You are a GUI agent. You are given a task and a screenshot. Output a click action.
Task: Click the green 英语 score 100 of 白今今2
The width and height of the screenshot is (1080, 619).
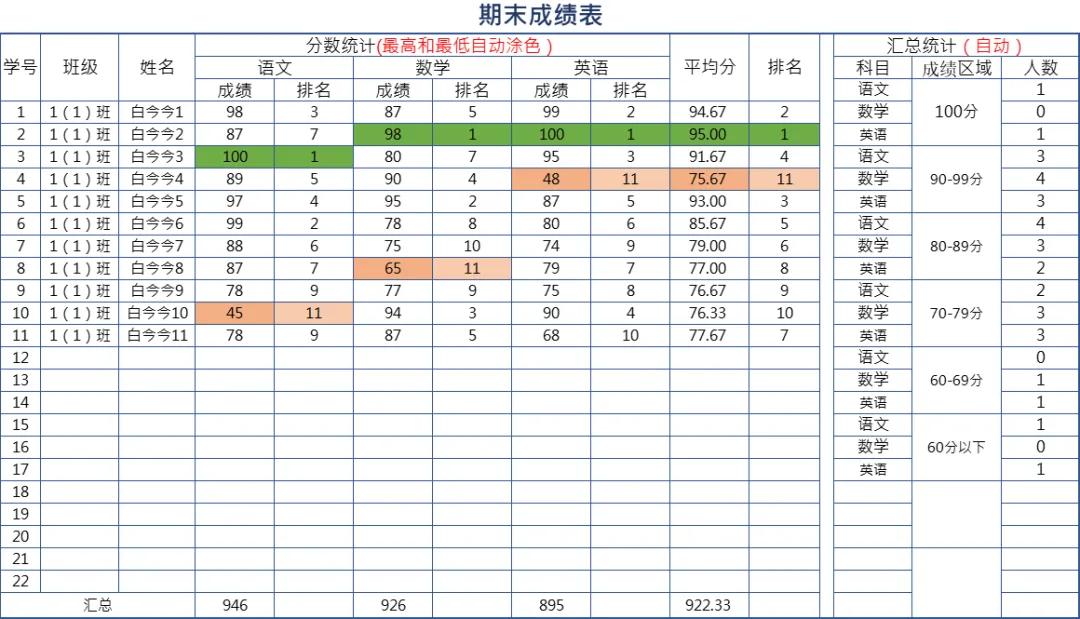tap(551, 134)
